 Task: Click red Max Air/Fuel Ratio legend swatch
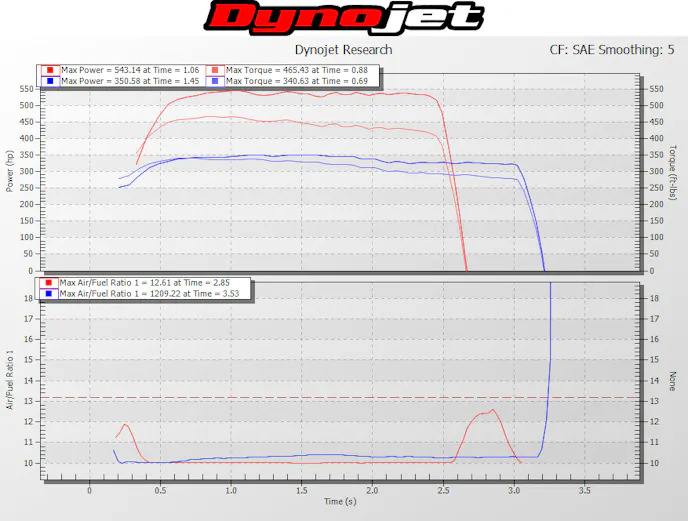pyautogui.click(x=49, y=283)
